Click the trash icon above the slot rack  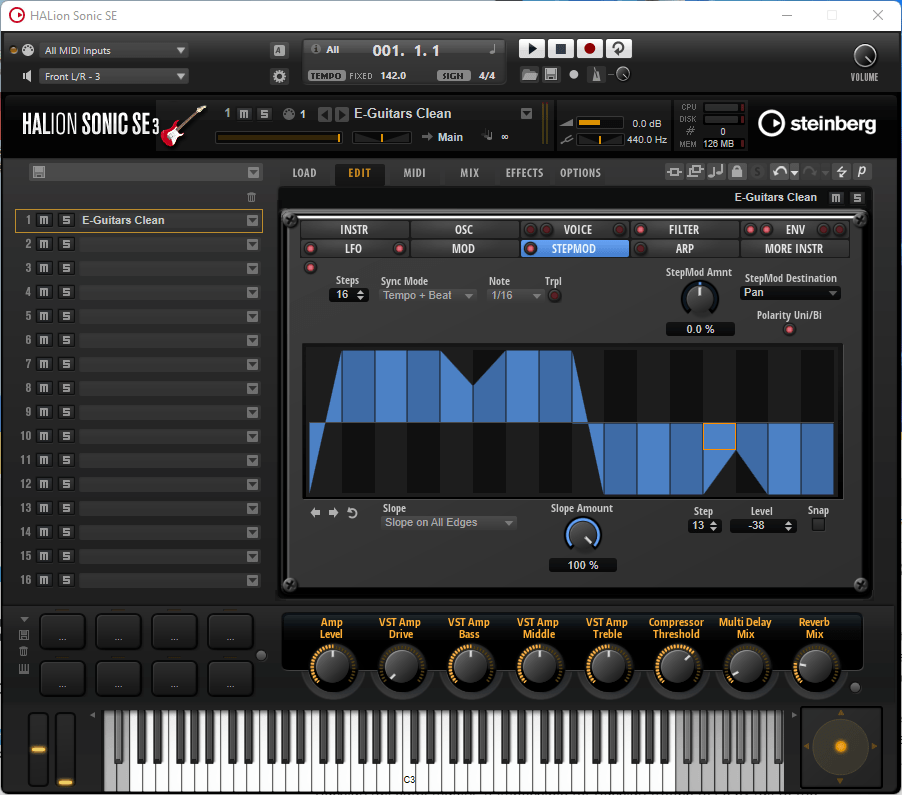[x=251, y=197]
